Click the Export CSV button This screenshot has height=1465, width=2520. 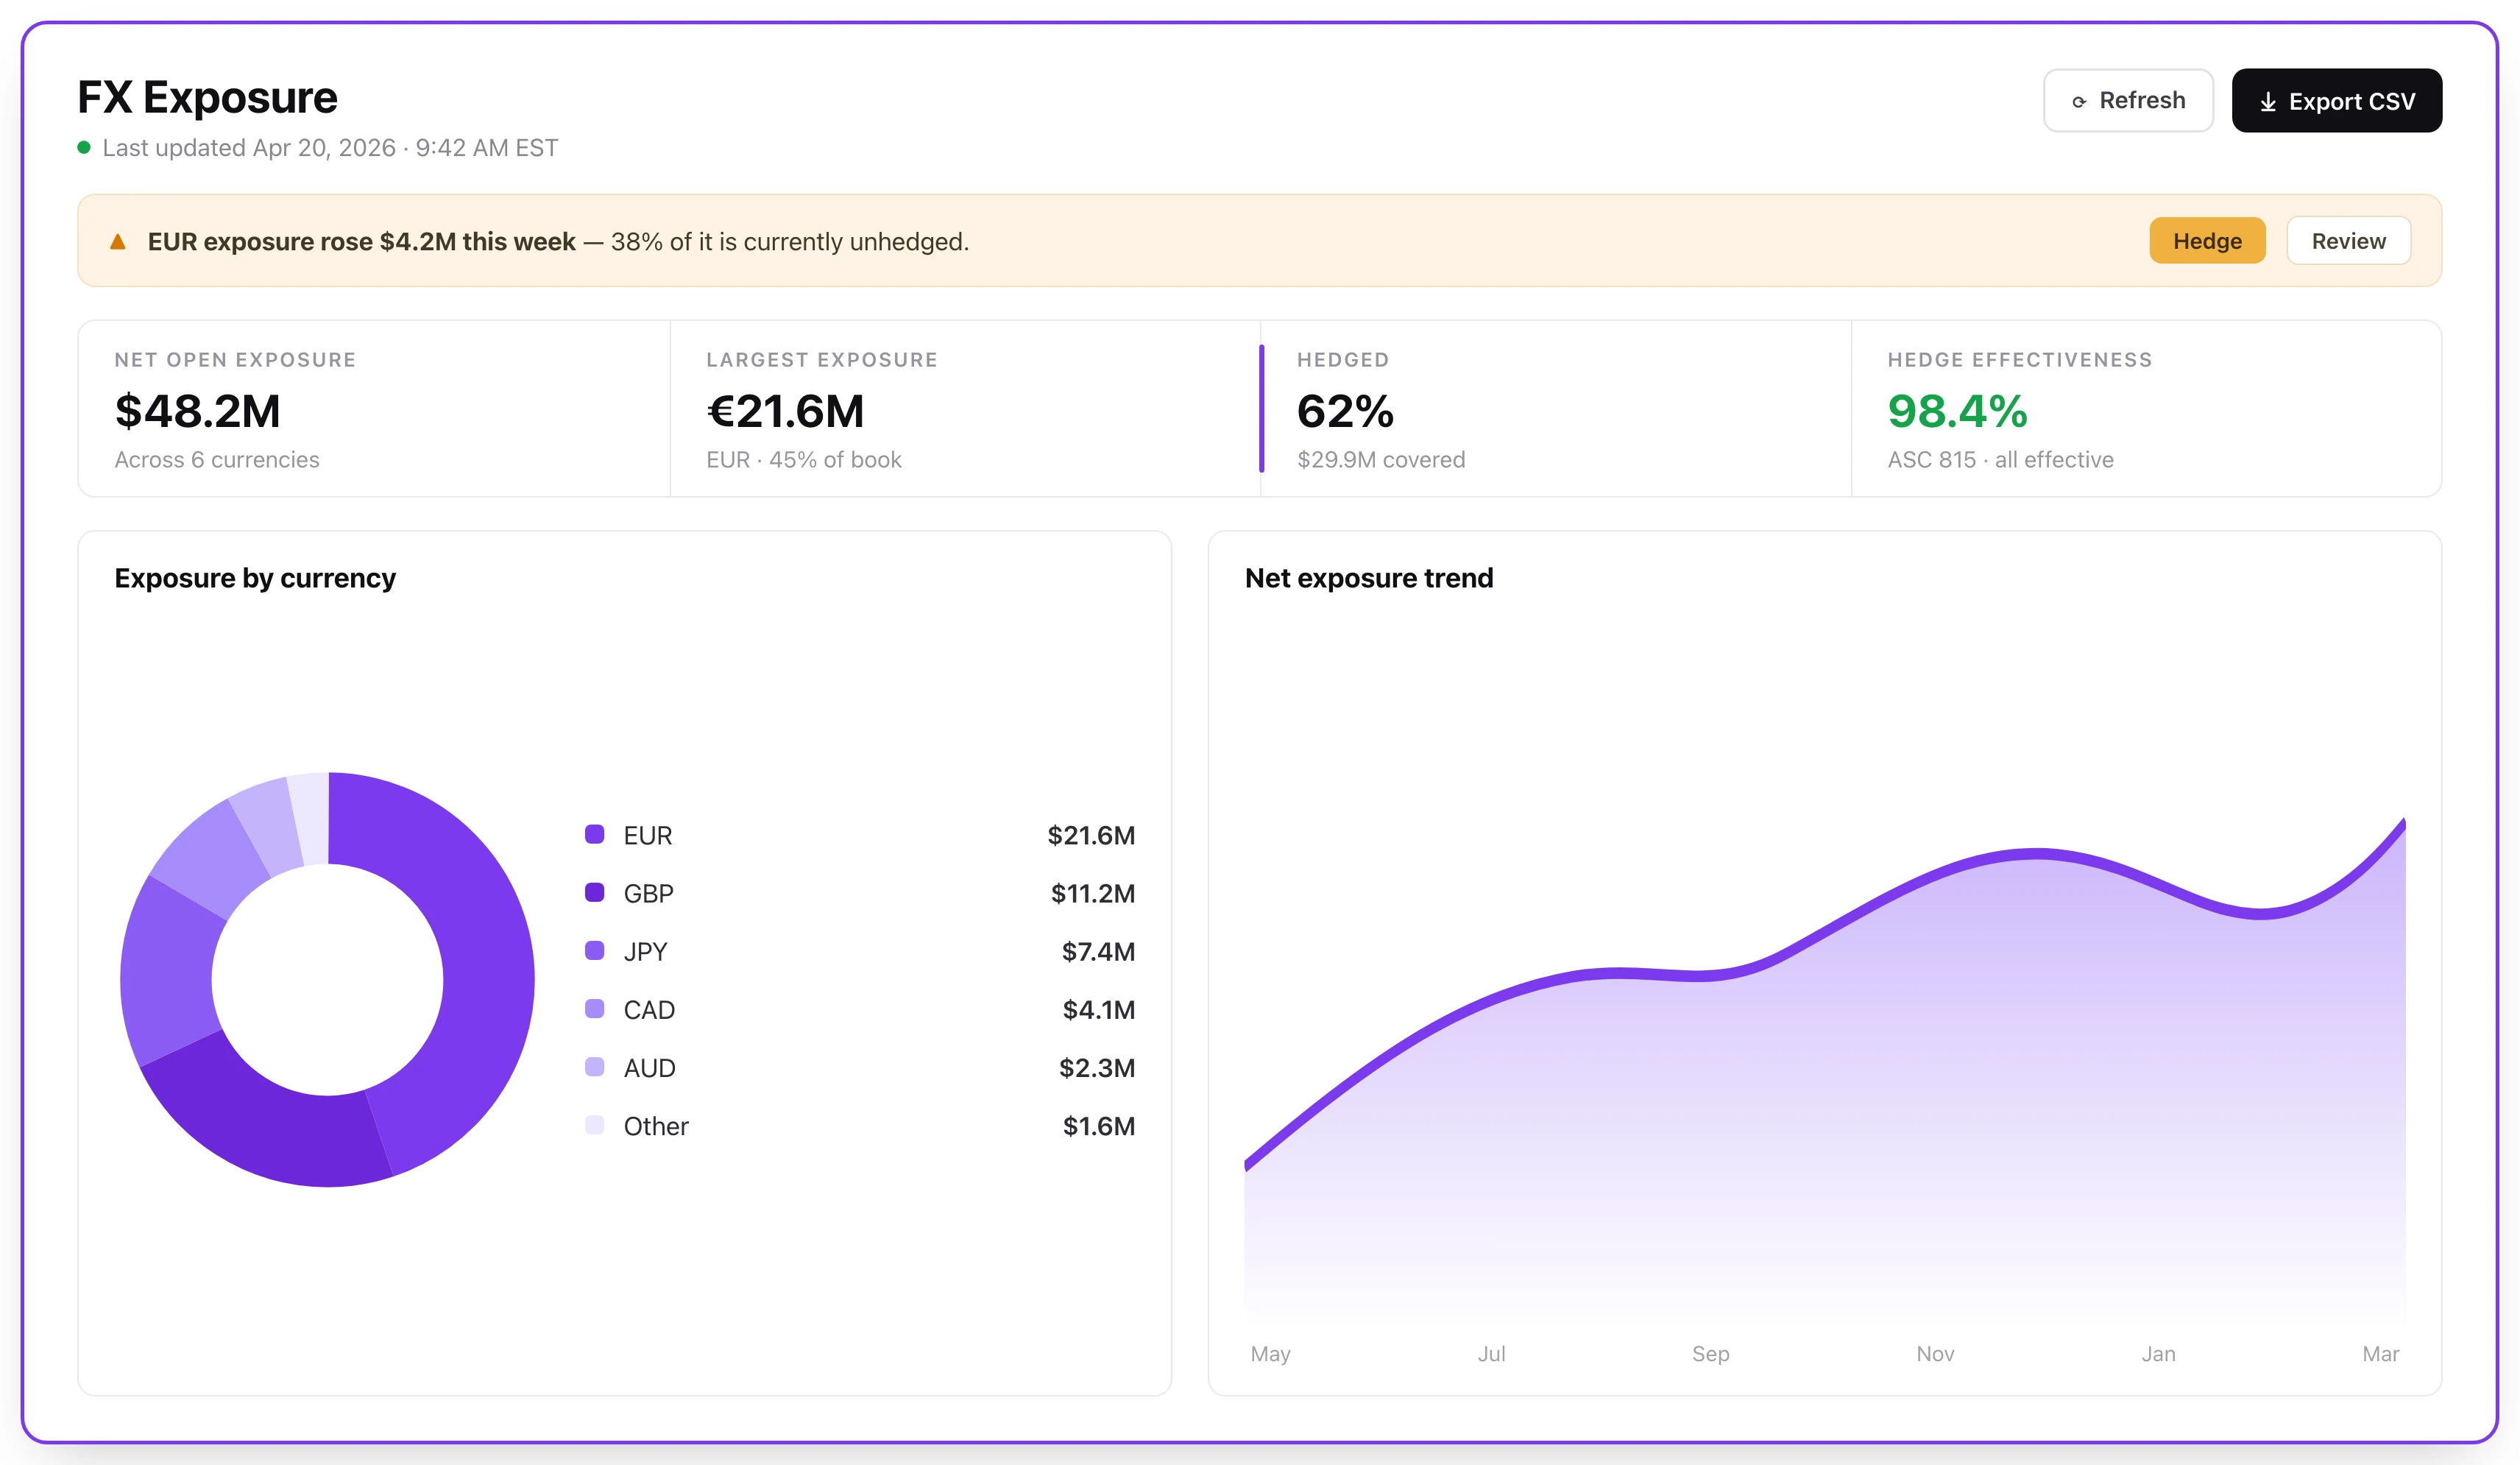(x=2336, y=100)
